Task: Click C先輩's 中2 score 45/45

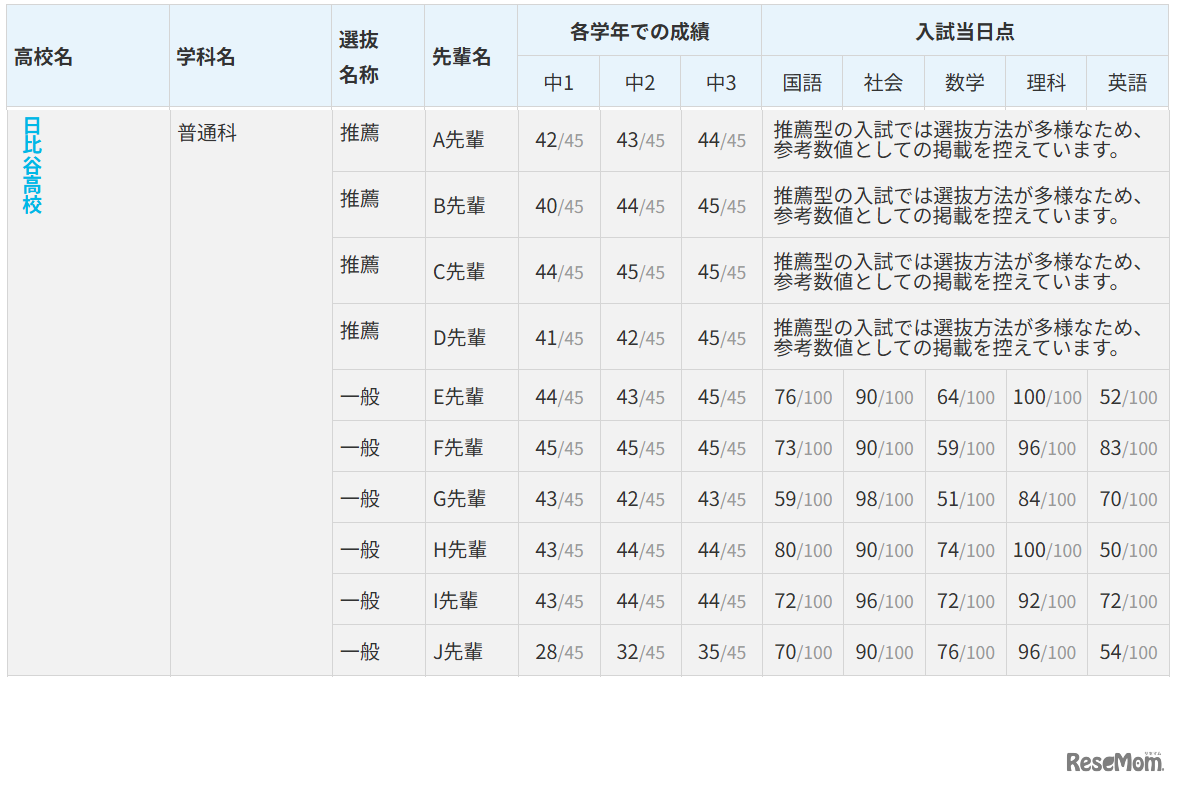Action: (640, 272)
